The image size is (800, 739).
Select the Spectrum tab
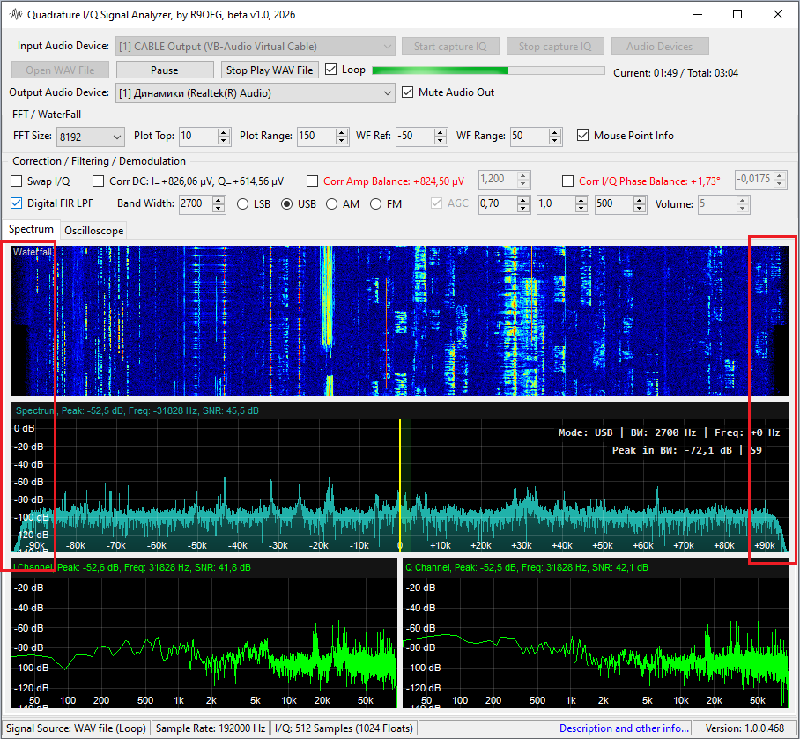(31, 230)
